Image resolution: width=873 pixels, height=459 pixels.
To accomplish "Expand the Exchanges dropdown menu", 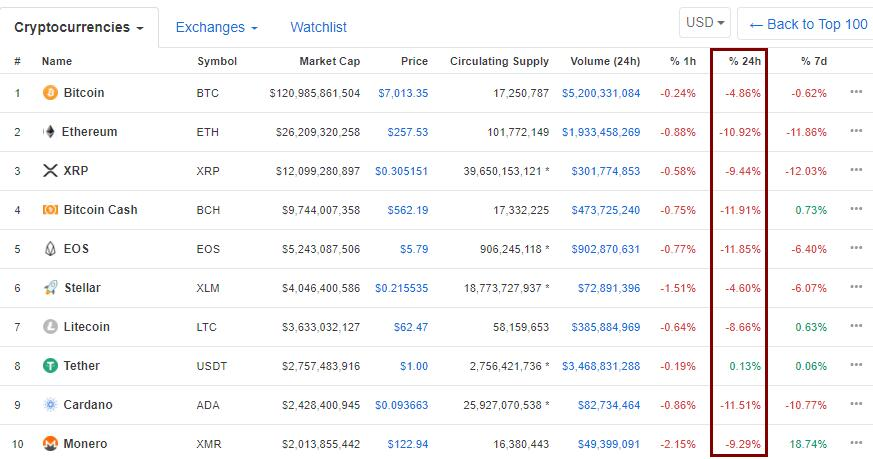I will pyautogui.click(x=217, y=27).
